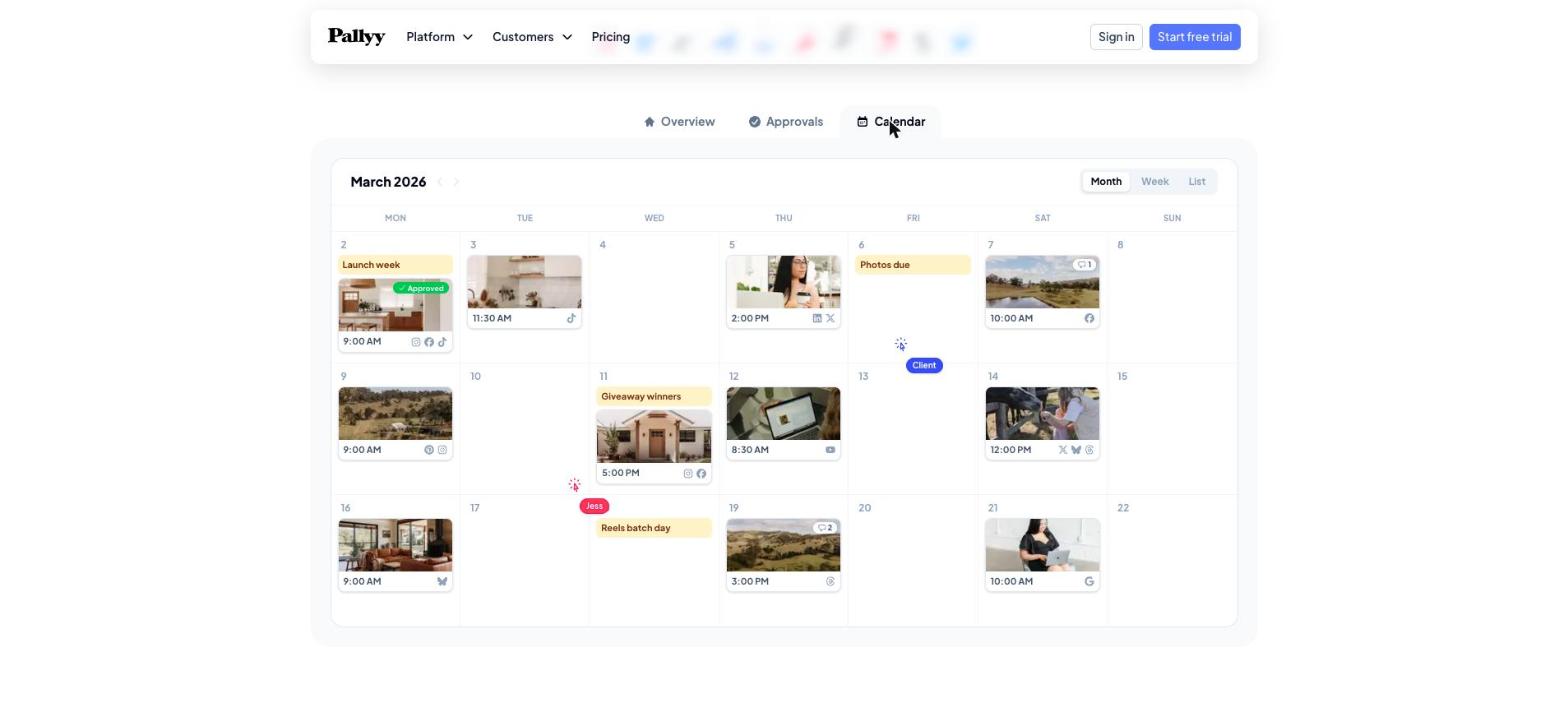
Task: Open the Giveaway winners note
Action: point(654,397)
